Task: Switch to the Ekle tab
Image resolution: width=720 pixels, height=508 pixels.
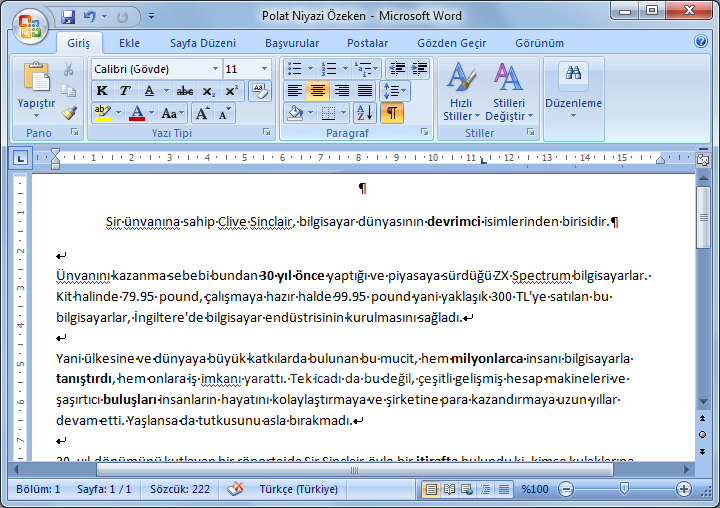Action: (x=129, y=43)
